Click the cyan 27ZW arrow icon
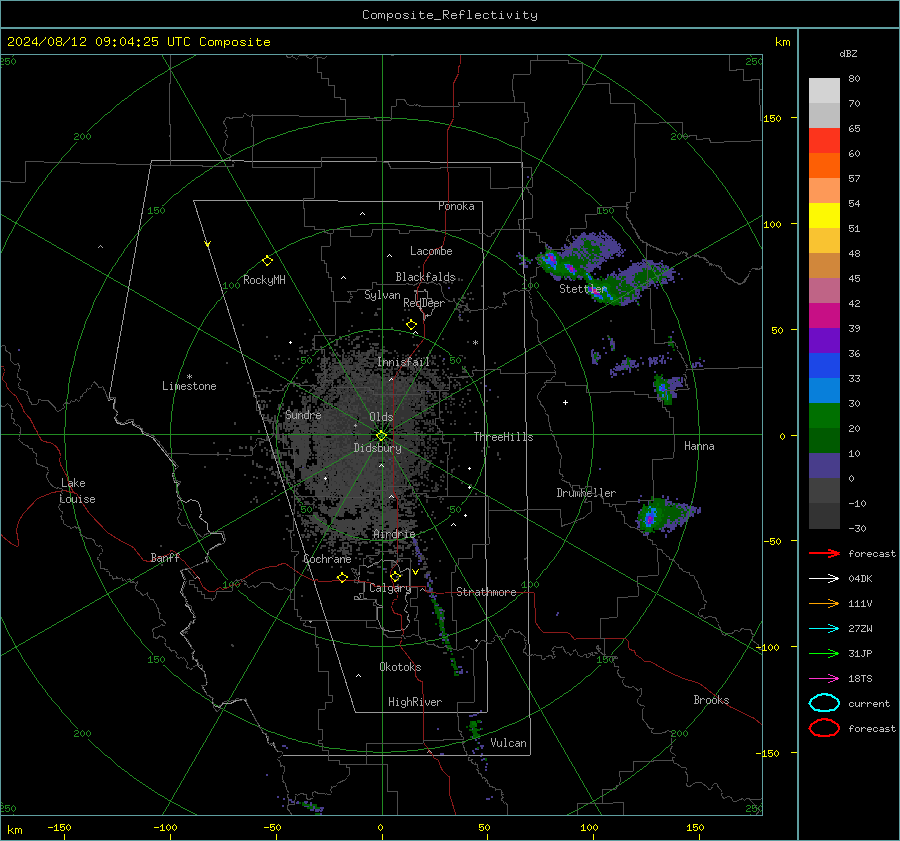Screen dimensions: 900x841 [x=824, y=629]
